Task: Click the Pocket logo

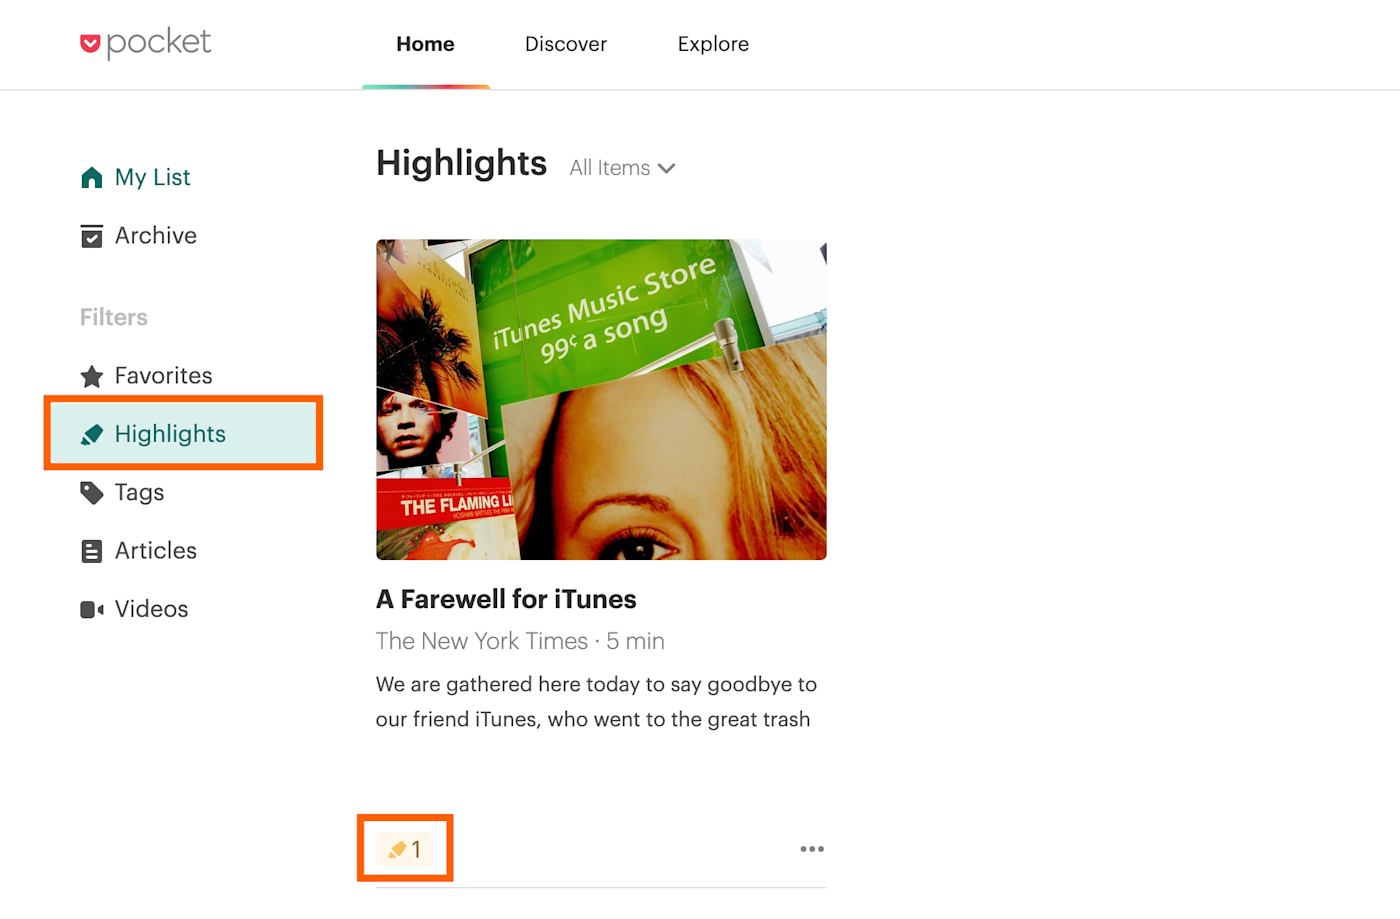Action: 146,43
